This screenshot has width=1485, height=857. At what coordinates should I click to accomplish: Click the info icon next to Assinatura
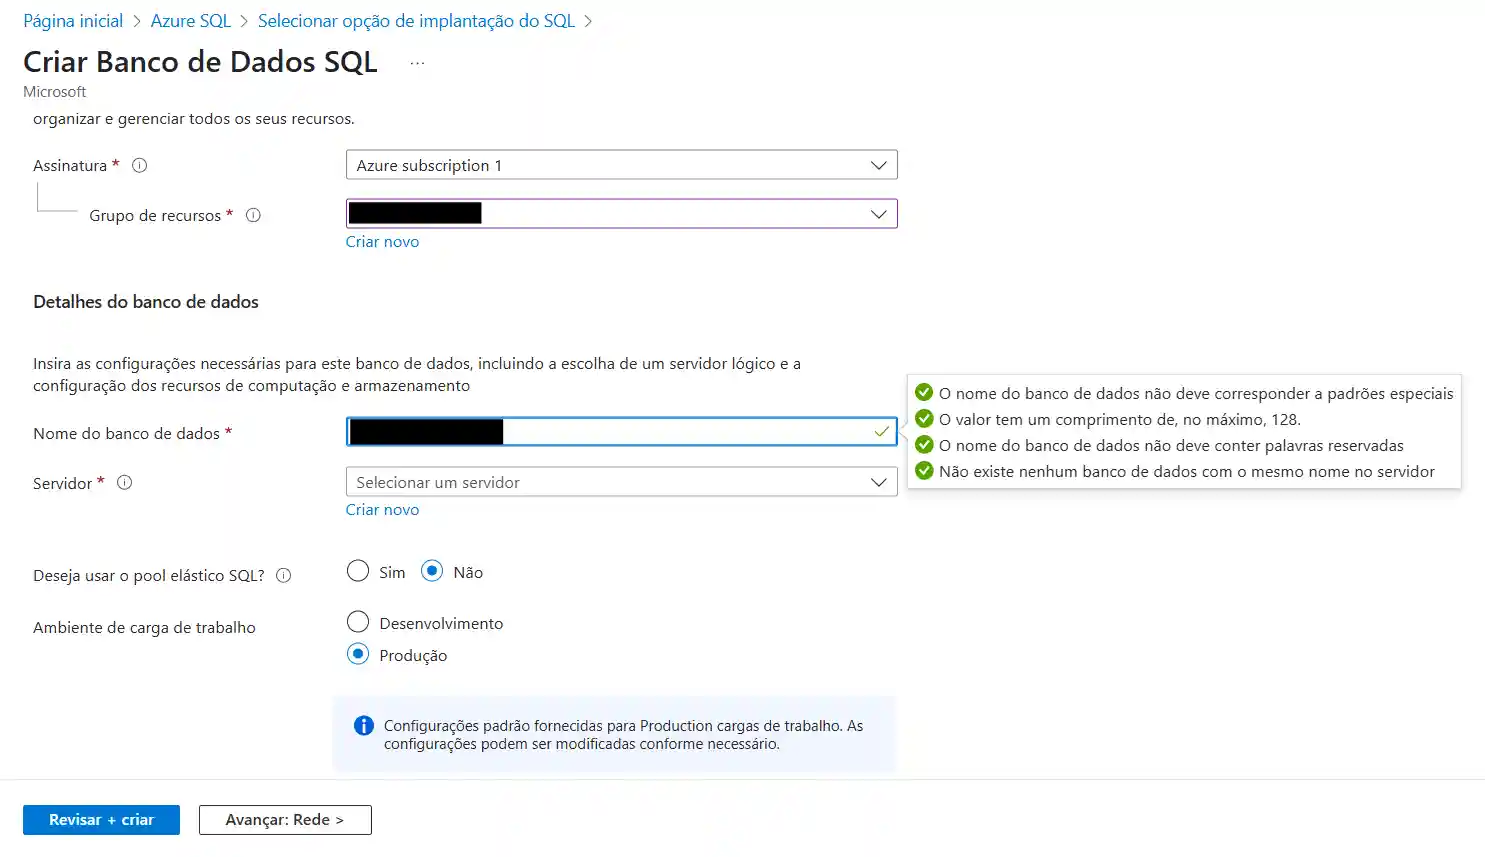(x=139, y=165)
